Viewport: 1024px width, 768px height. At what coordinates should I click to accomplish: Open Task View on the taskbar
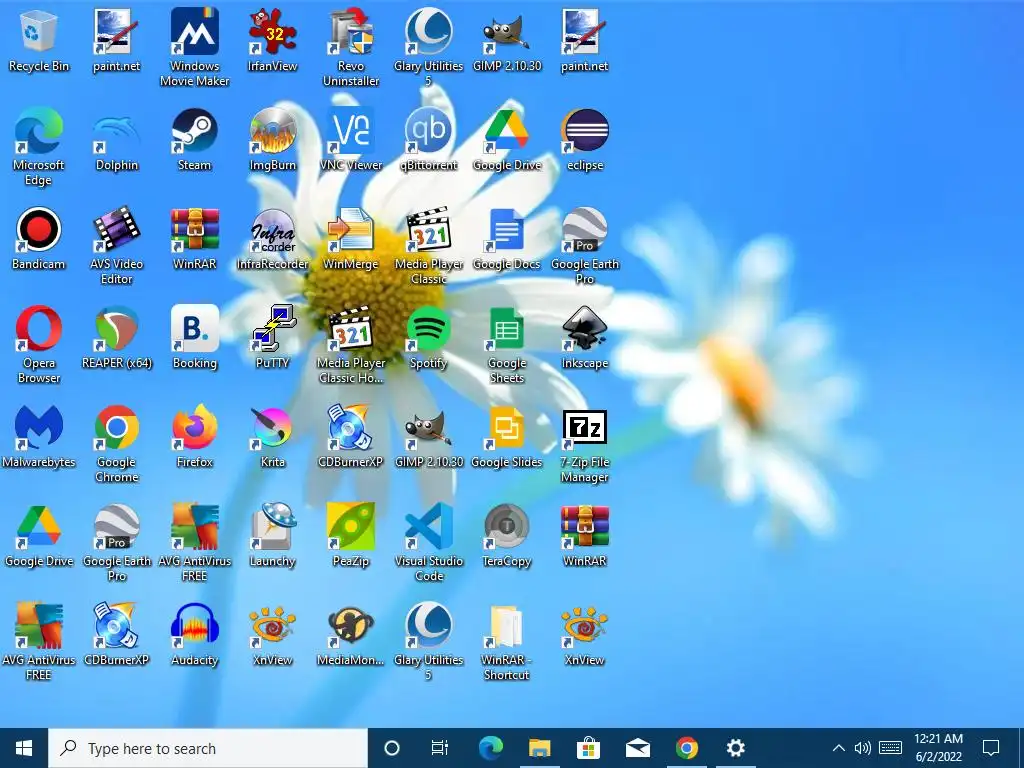[440, 748]
